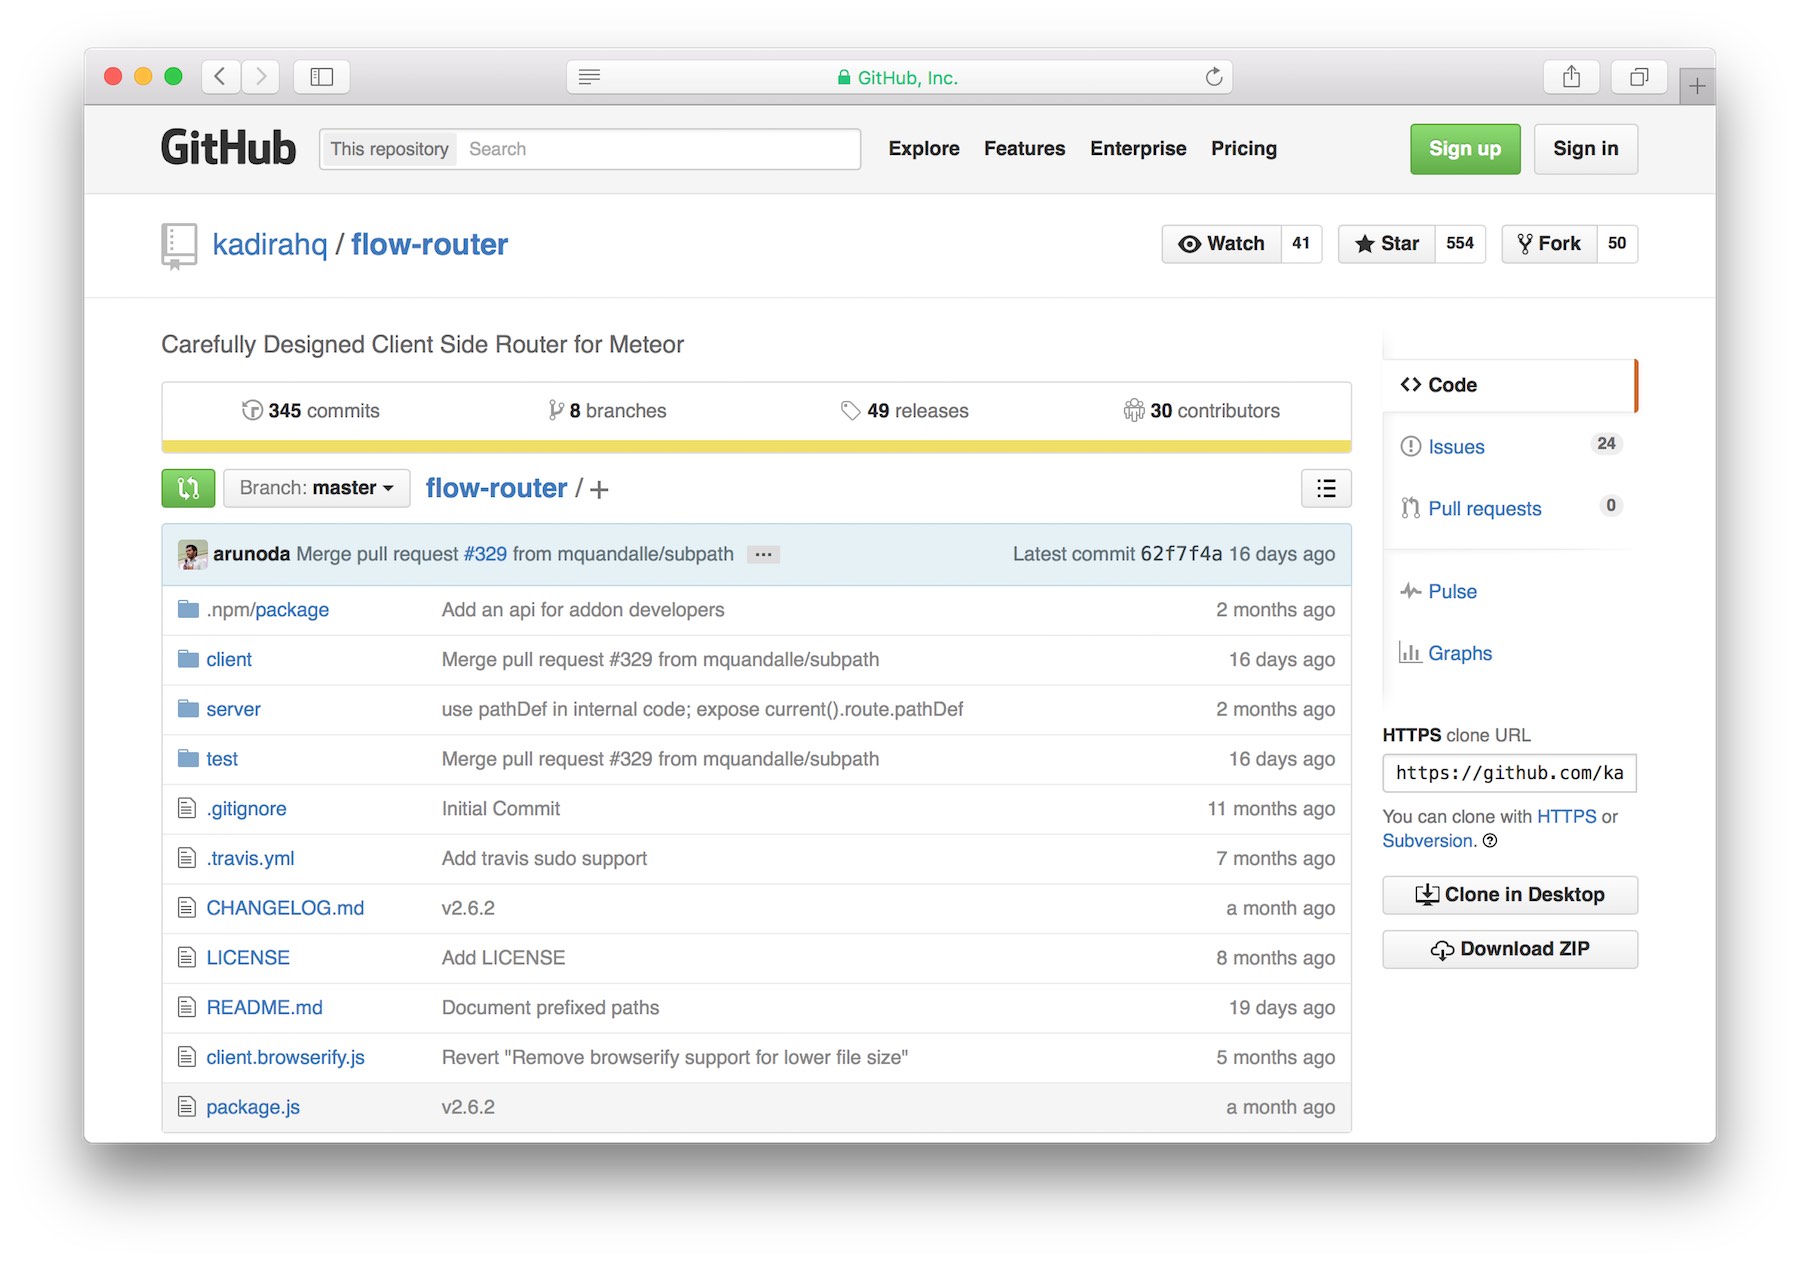Expand the truncated commit message ellipsis
1800x1263 pixels.
[763, 554]
